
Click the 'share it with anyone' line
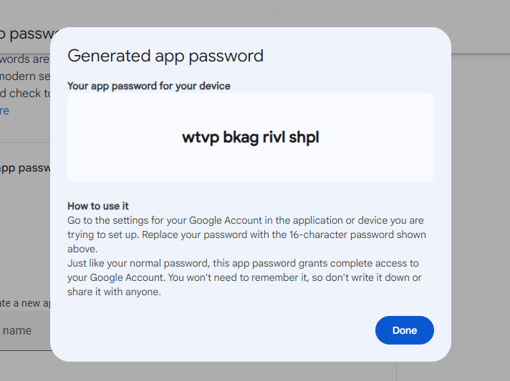[x=114, y=292]
